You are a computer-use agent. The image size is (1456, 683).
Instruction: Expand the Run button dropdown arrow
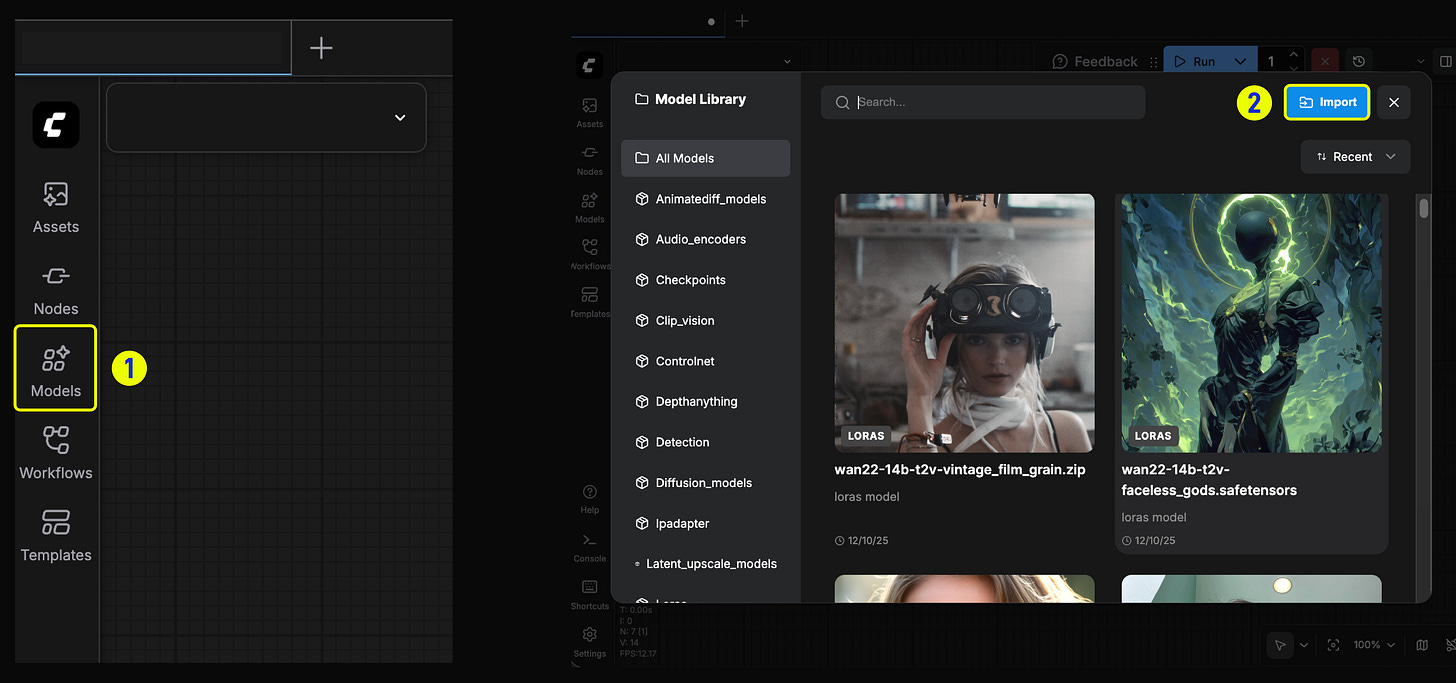(1240, 61)
